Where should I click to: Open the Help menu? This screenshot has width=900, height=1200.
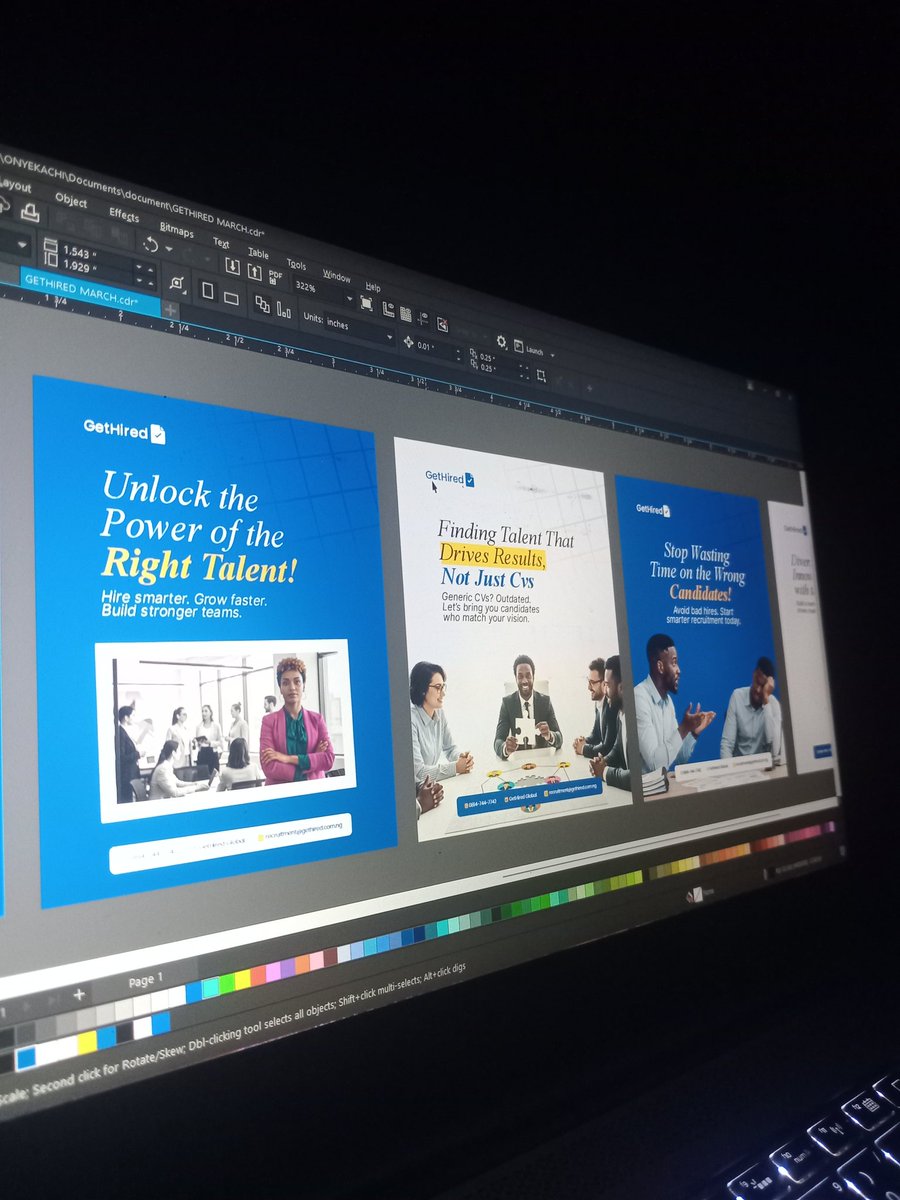click(x=373, y=287)
